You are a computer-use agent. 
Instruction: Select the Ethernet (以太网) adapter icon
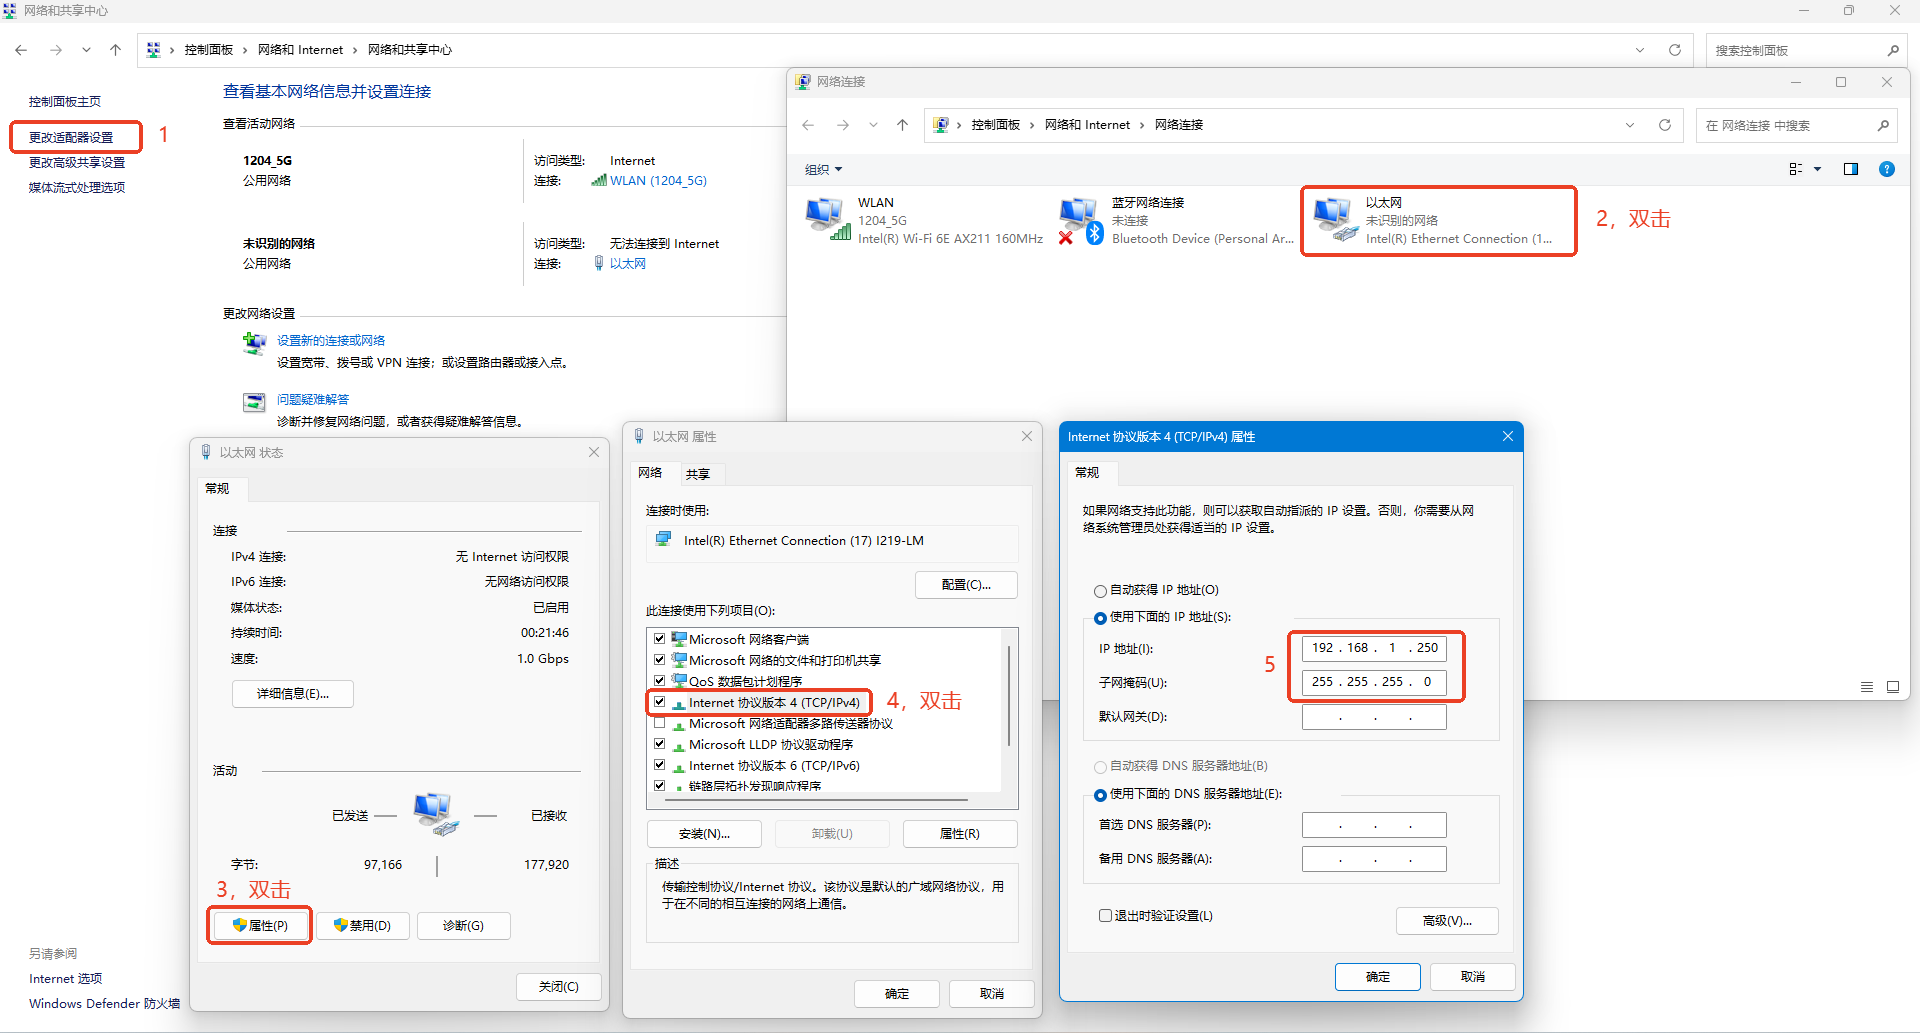pyautogui.click(x=1335, y=219)
